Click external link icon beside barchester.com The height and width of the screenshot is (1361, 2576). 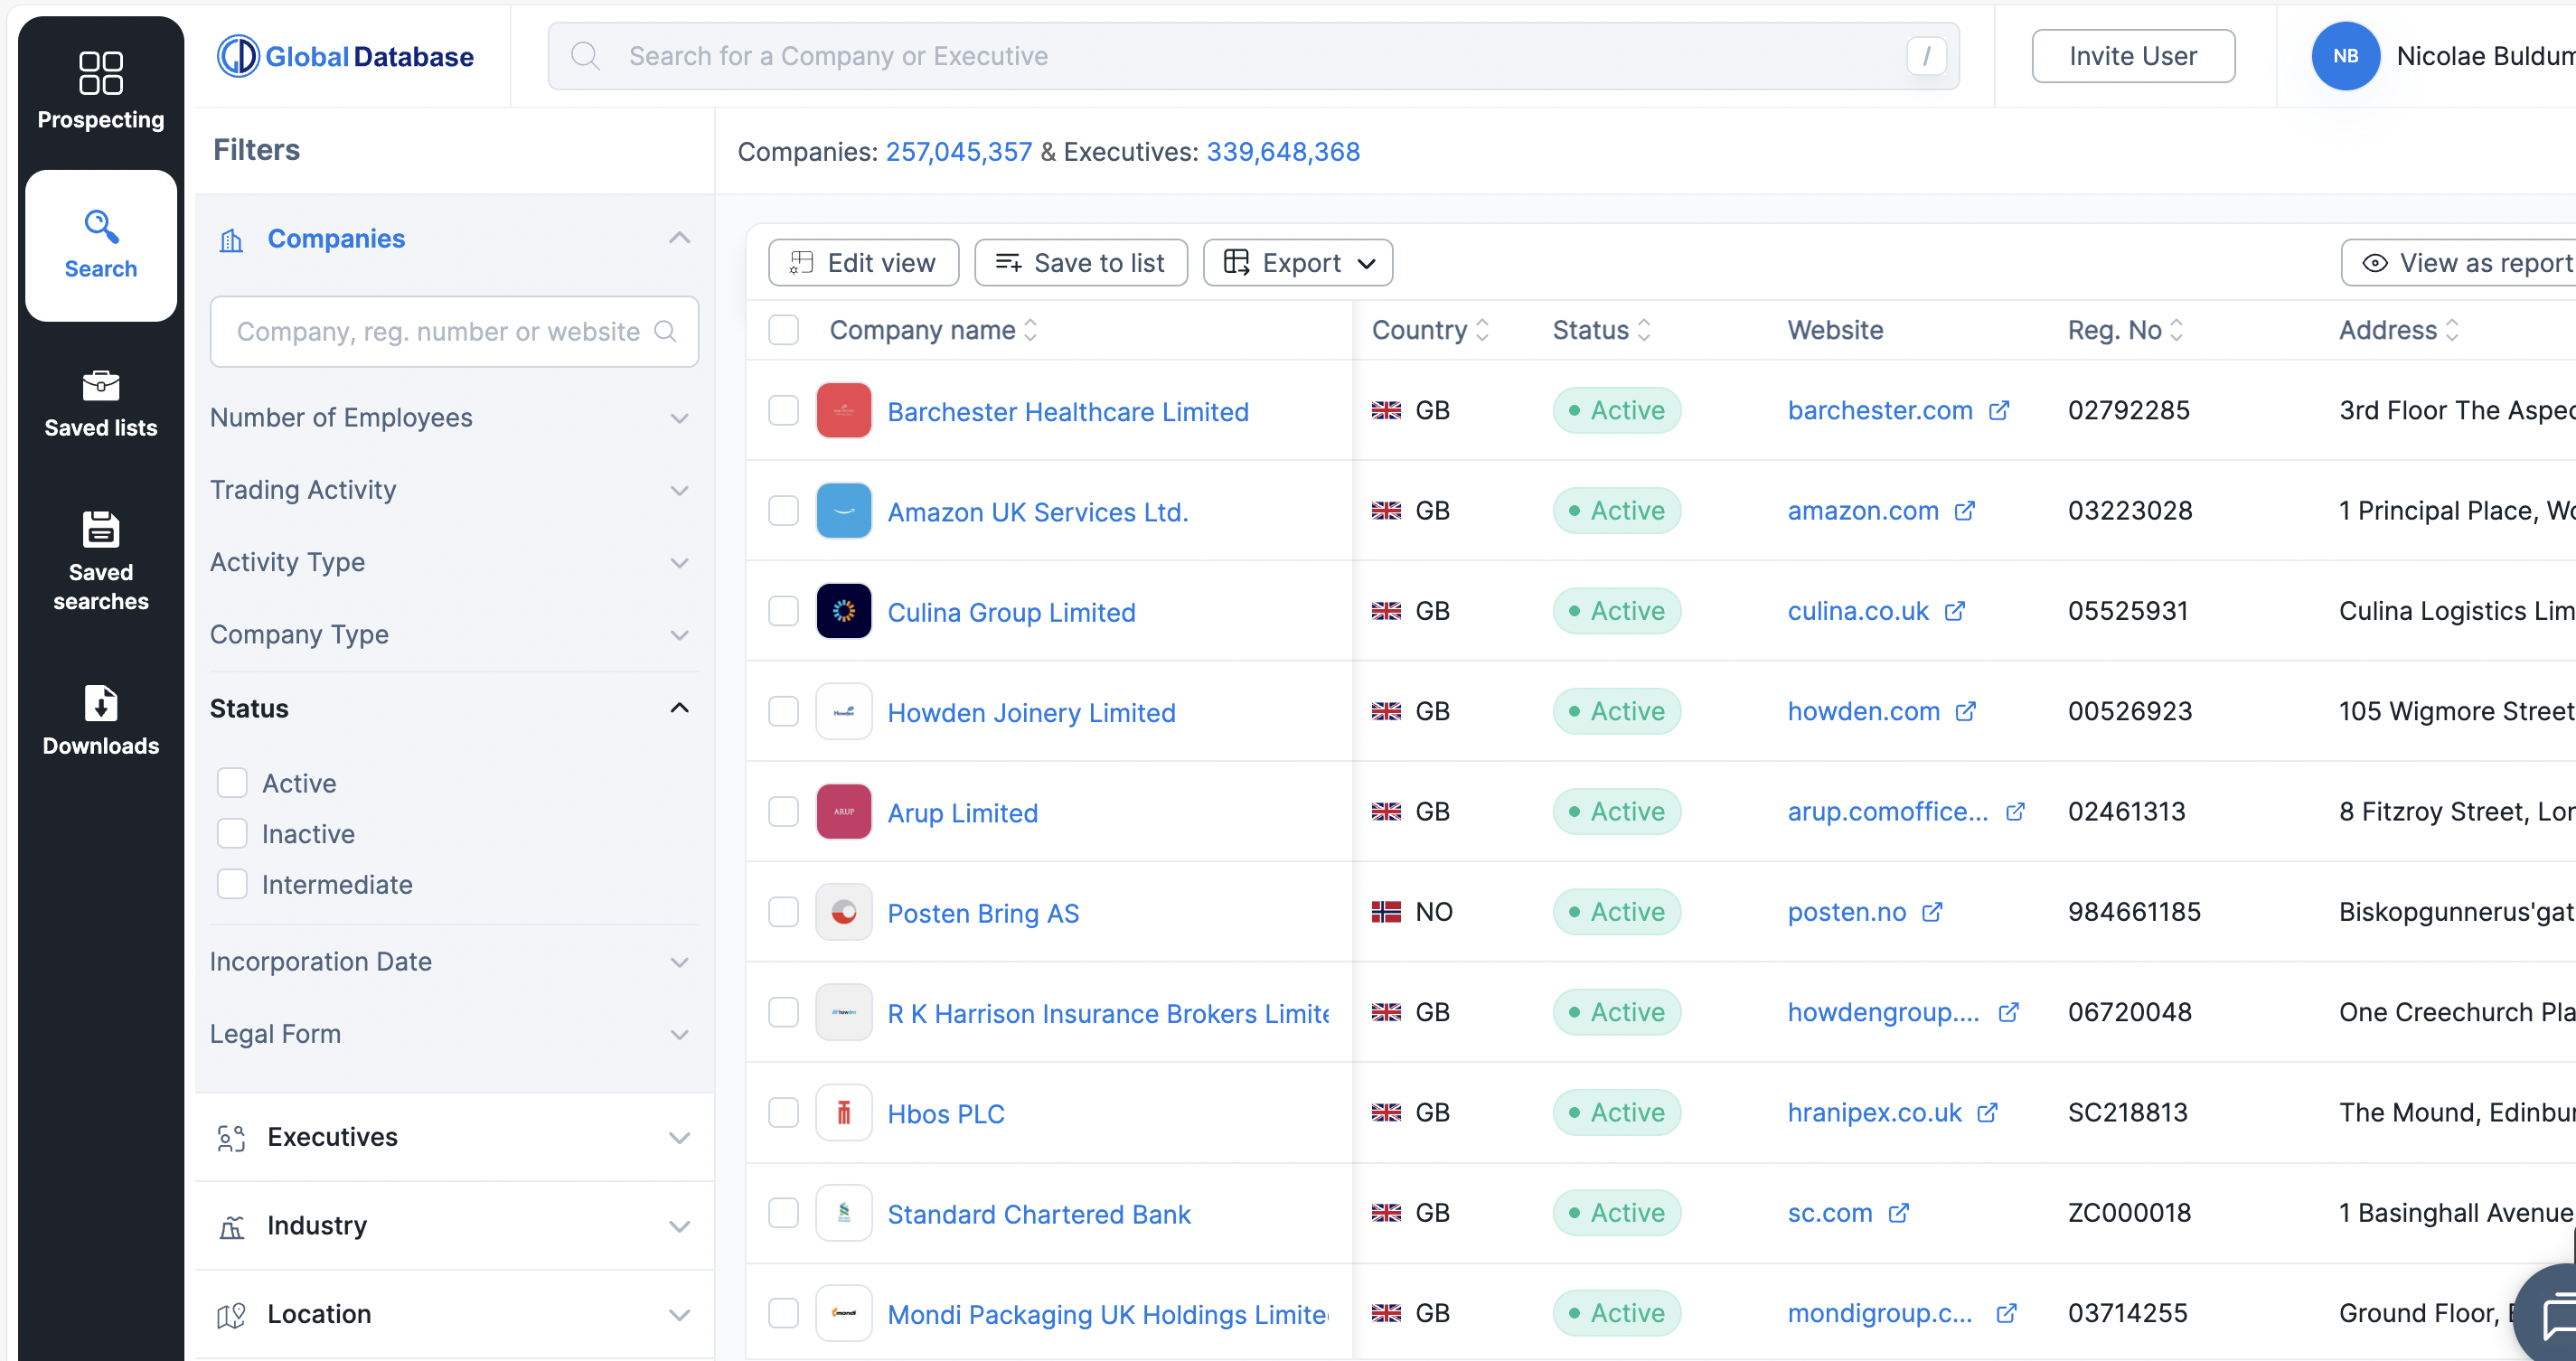pos(1998,411)
